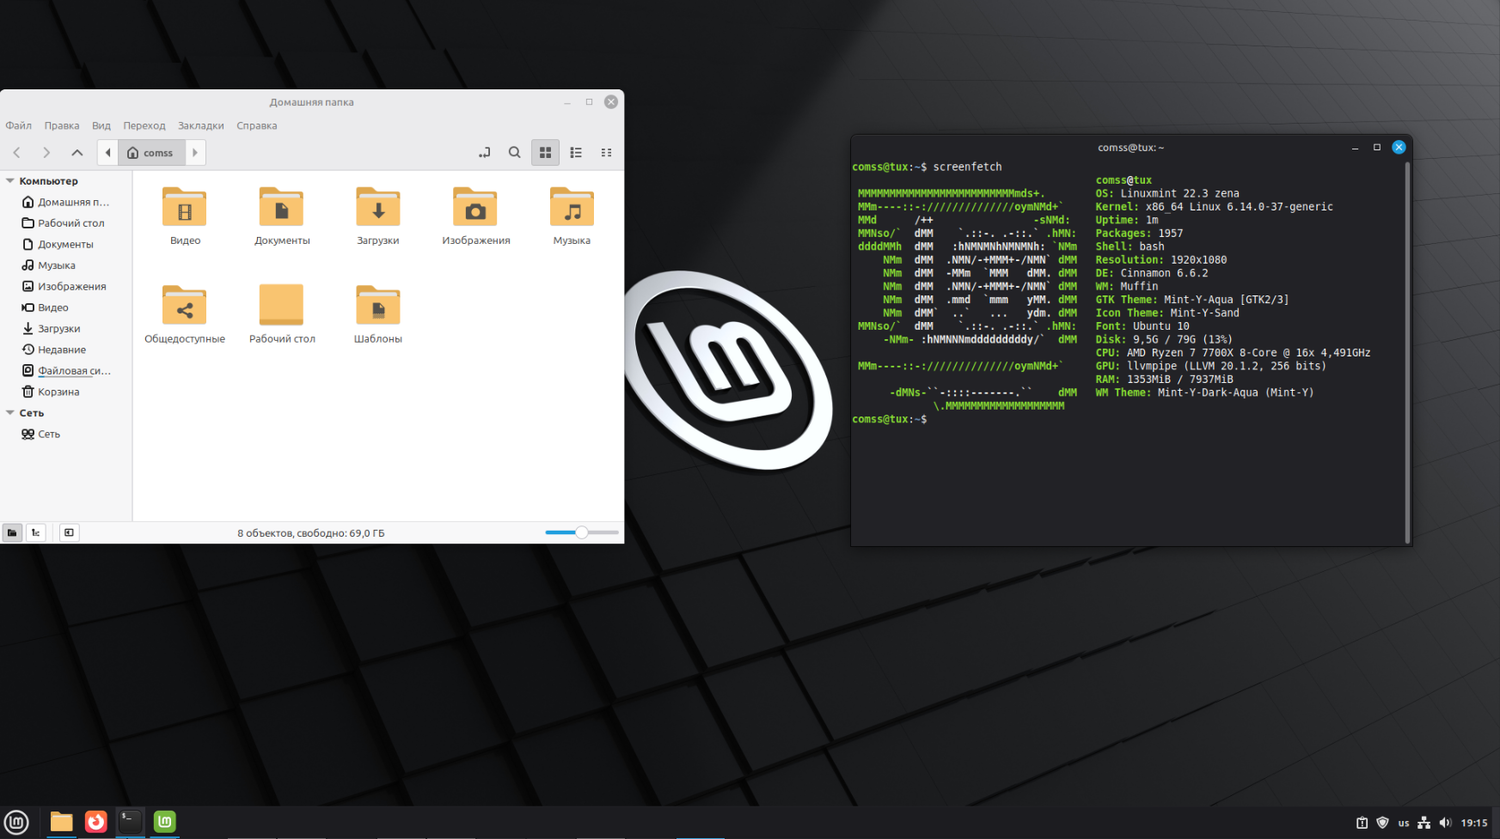The height and width of the screenshot is (839, 1500).
Task: Open the Linux Mint start menu
Action: pyautogui.click(x=17, y=822)
